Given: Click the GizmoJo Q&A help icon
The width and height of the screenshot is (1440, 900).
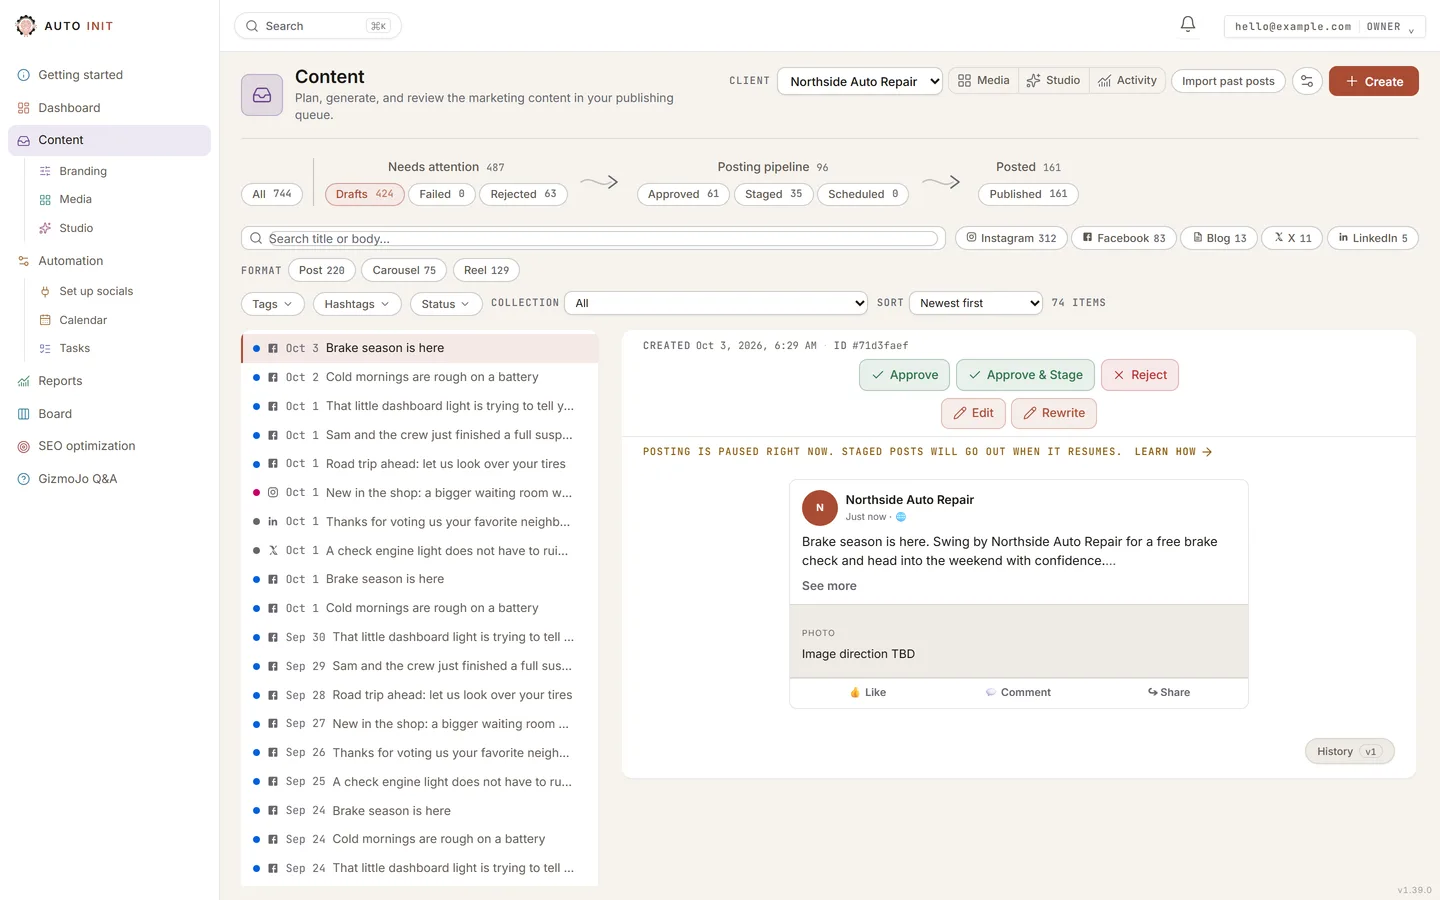Looking at the screenshot, I should click(24, 479).
